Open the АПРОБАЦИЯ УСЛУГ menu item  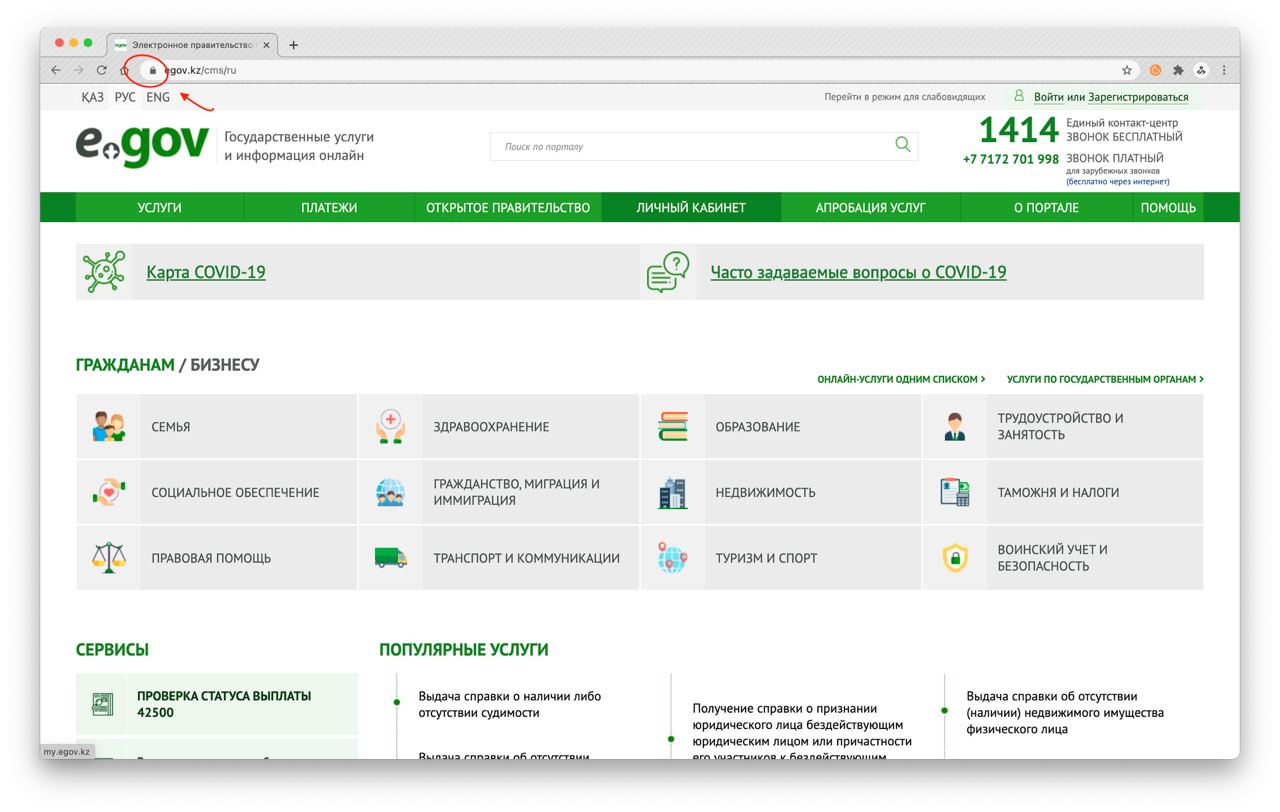(x=870, y=207)
